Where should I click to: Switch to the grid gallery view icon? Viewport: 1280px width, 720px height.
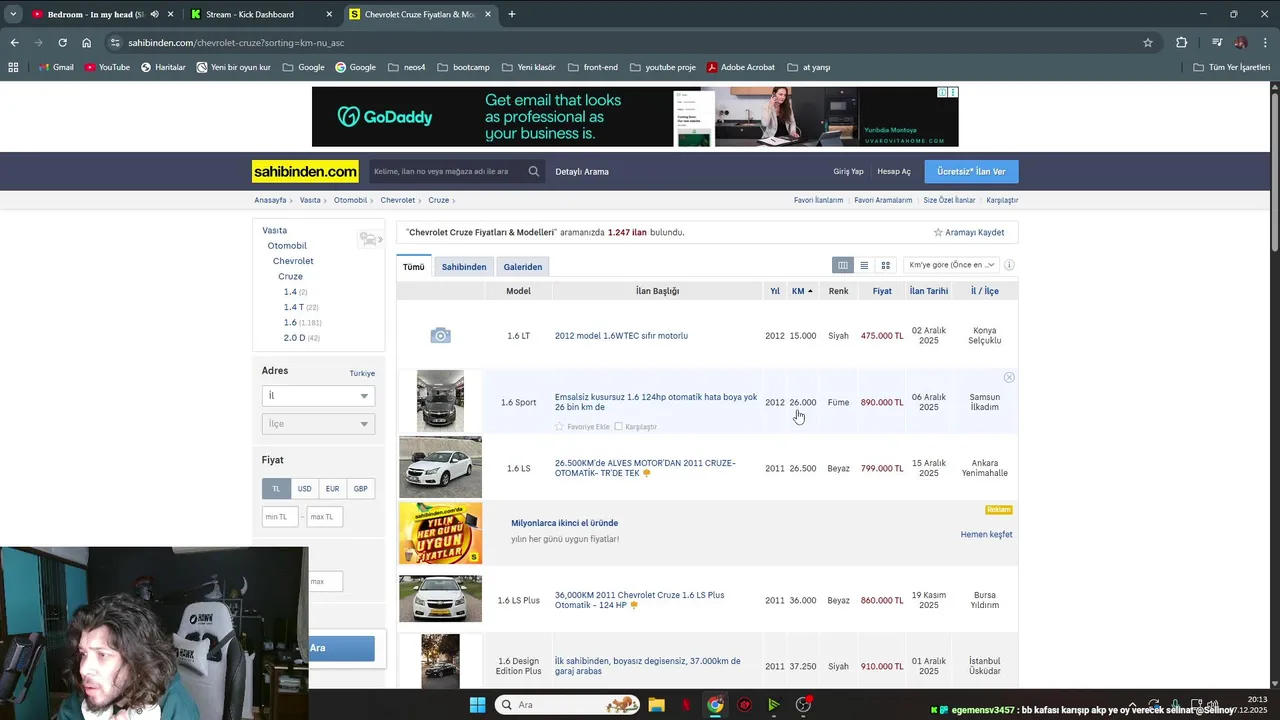(885, 265)
